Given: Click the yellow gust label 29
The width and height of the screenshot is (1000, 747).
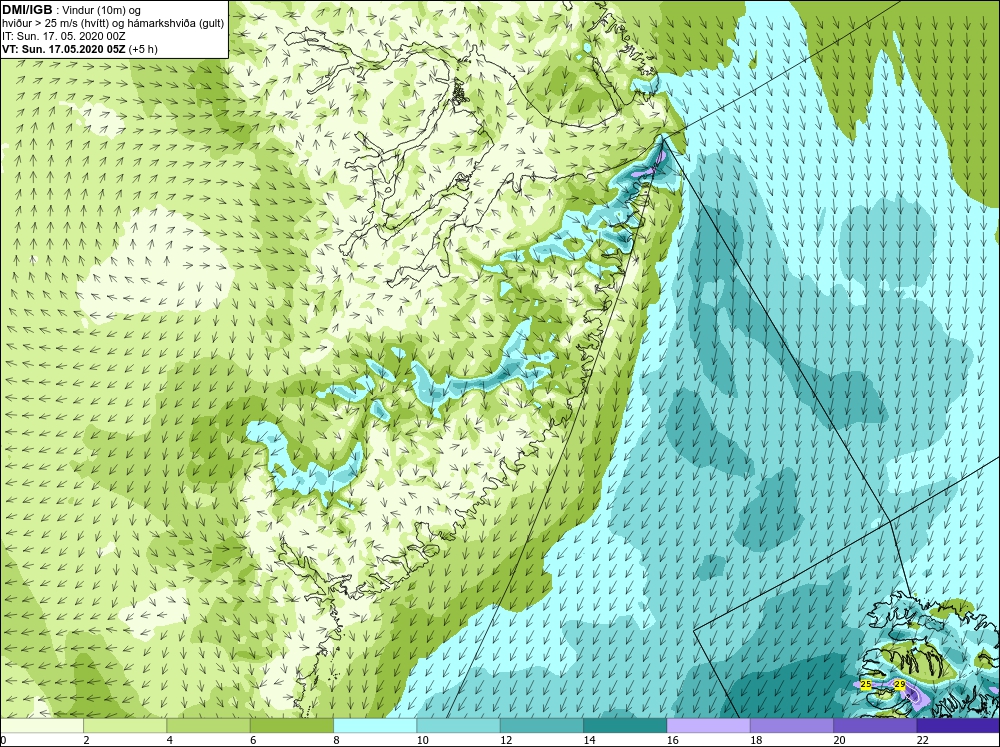Looking at the screenshot, I should [900, 684].
